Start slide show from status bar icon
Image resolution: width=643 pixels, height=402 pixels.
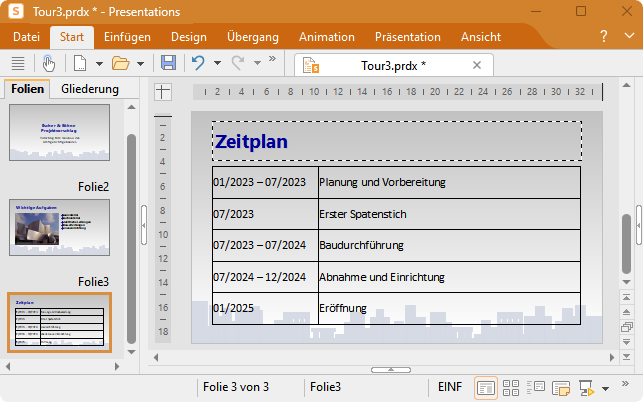(586, 387)
